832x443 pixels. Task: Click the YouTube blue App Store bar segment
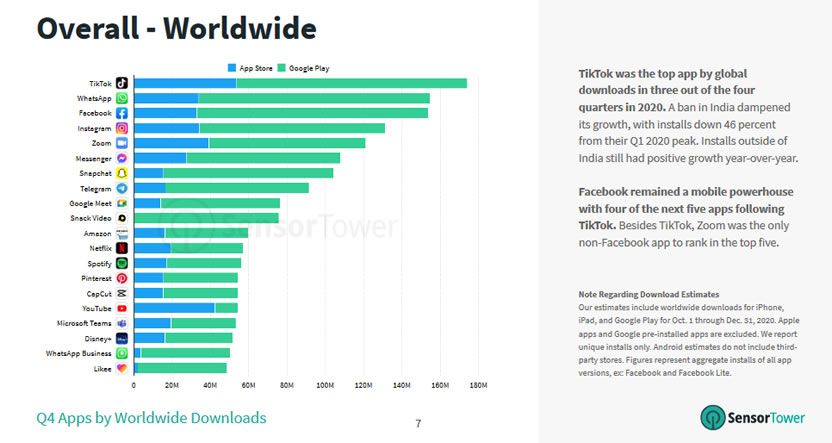coord(175,308)
